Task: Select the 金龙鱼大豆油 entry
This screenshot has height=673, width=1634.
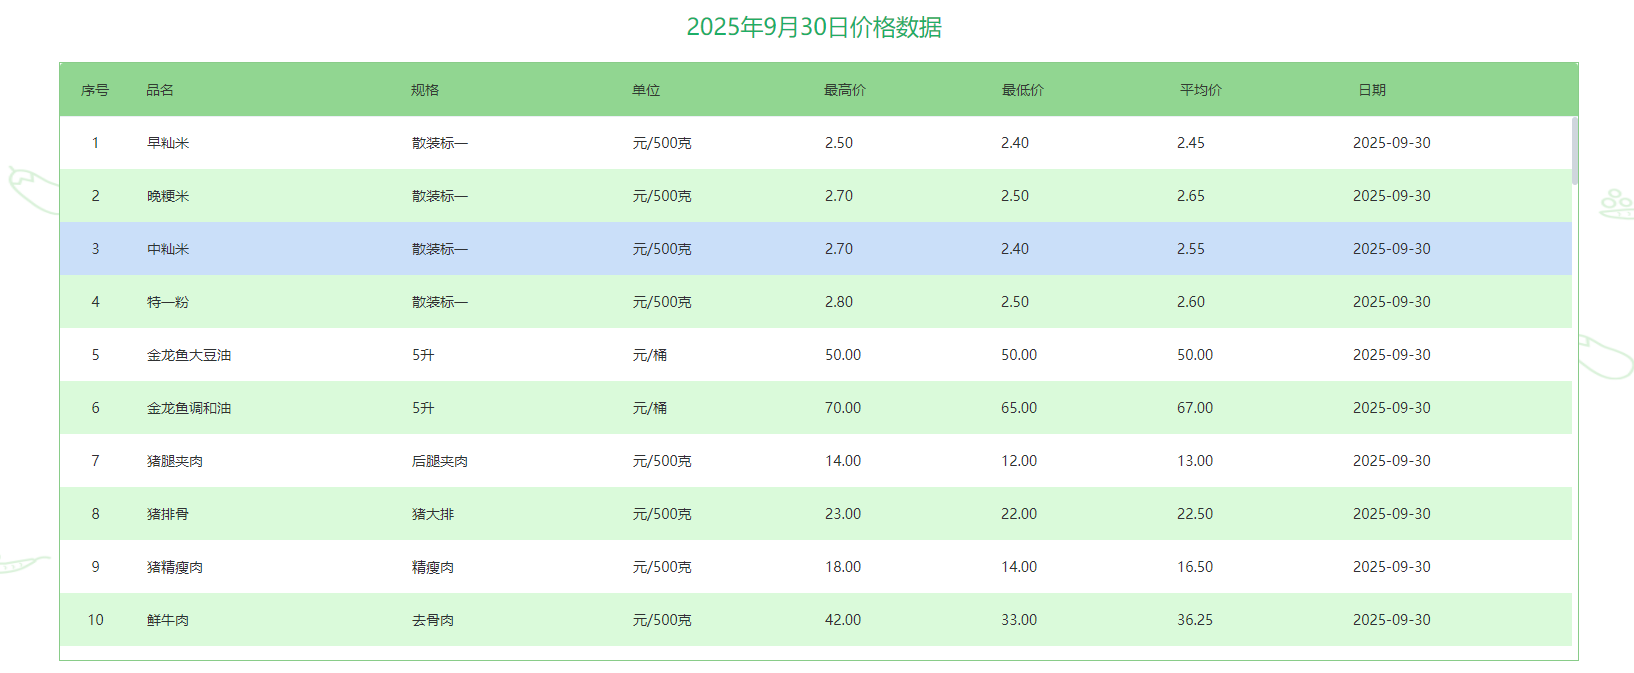Action: tap(189, 355)
